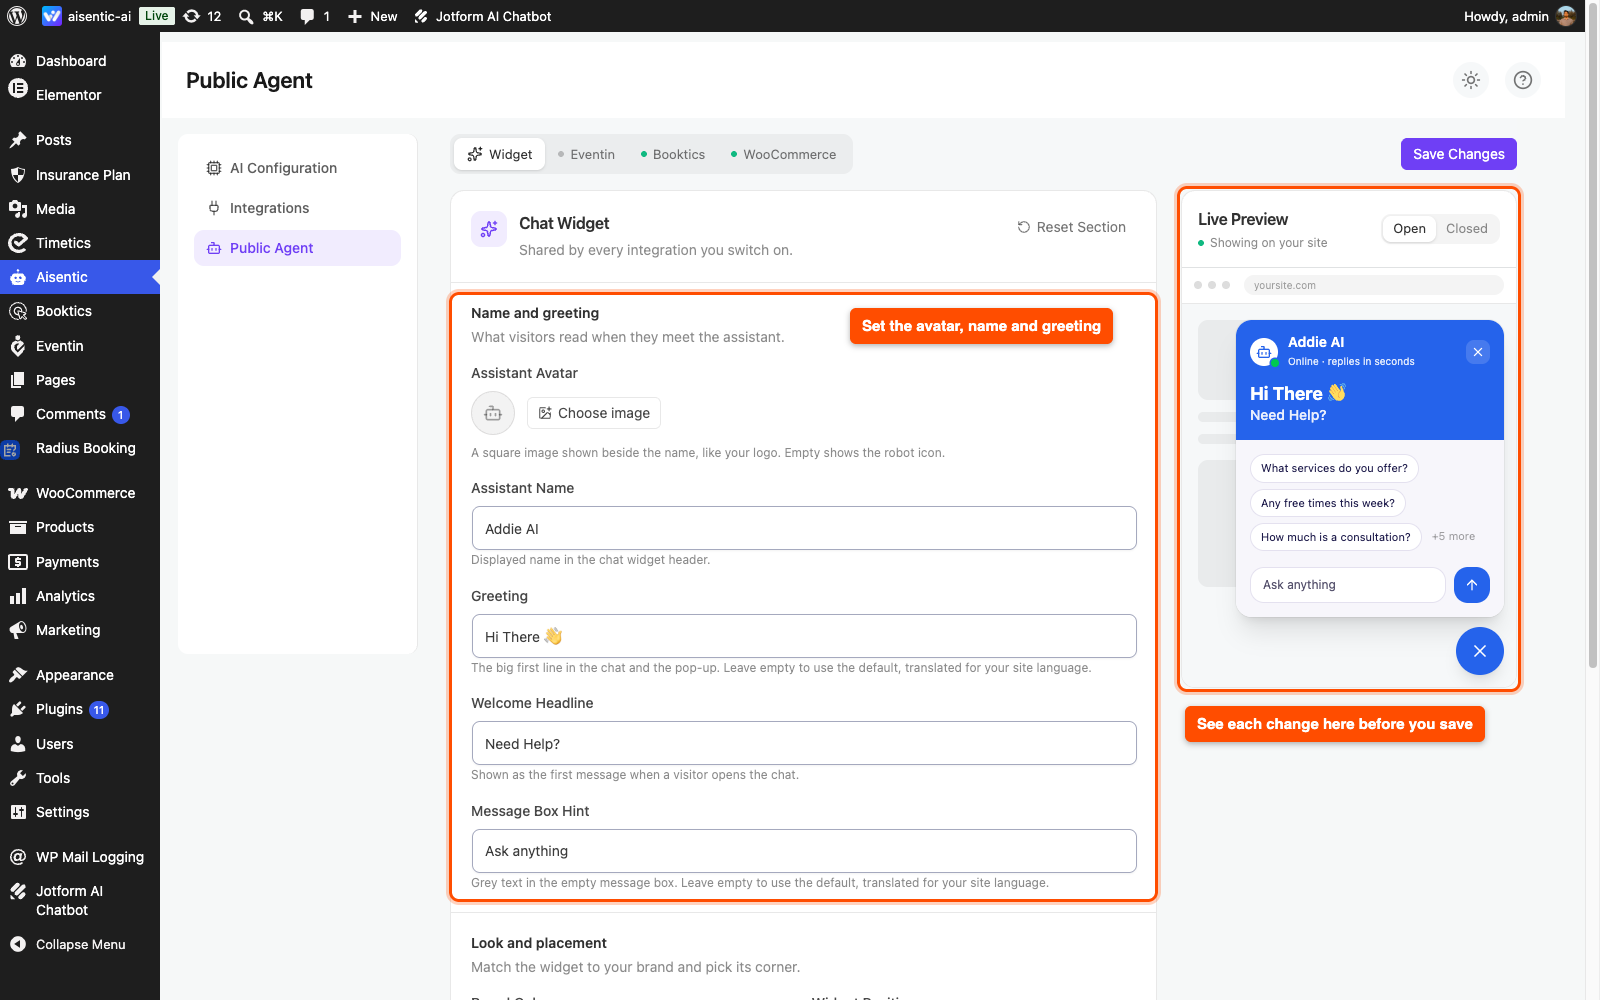Open the updates icon showing 12
Screen dimensions: 1600x1000
pos(202,16)
